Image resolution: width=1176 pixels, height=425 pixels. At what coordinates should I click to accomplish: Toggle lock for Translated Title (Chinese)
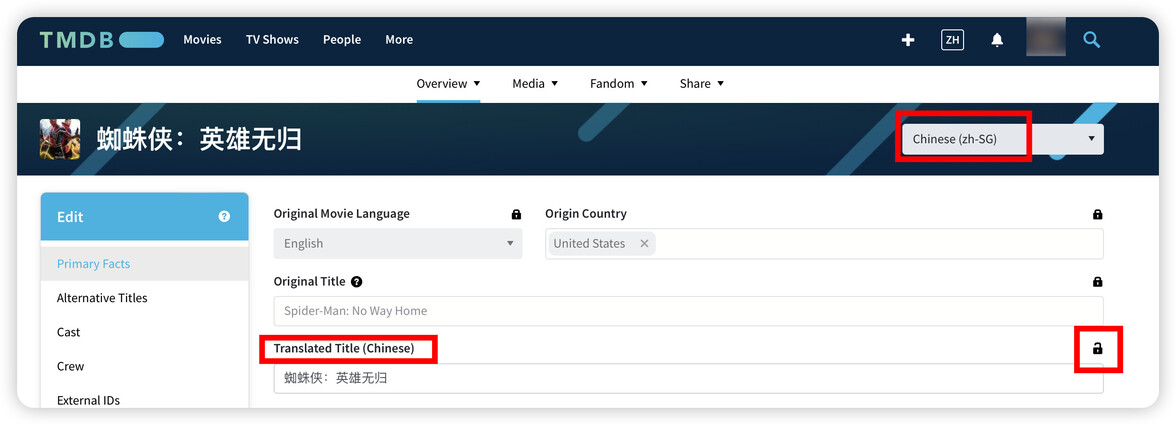[1097, 349]
